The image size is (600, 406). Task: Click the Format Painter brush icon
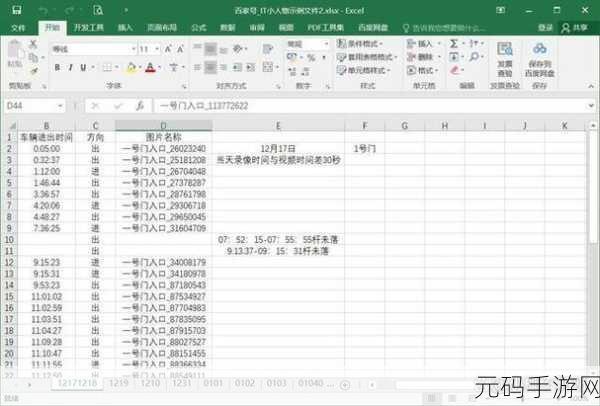point(34,71)
